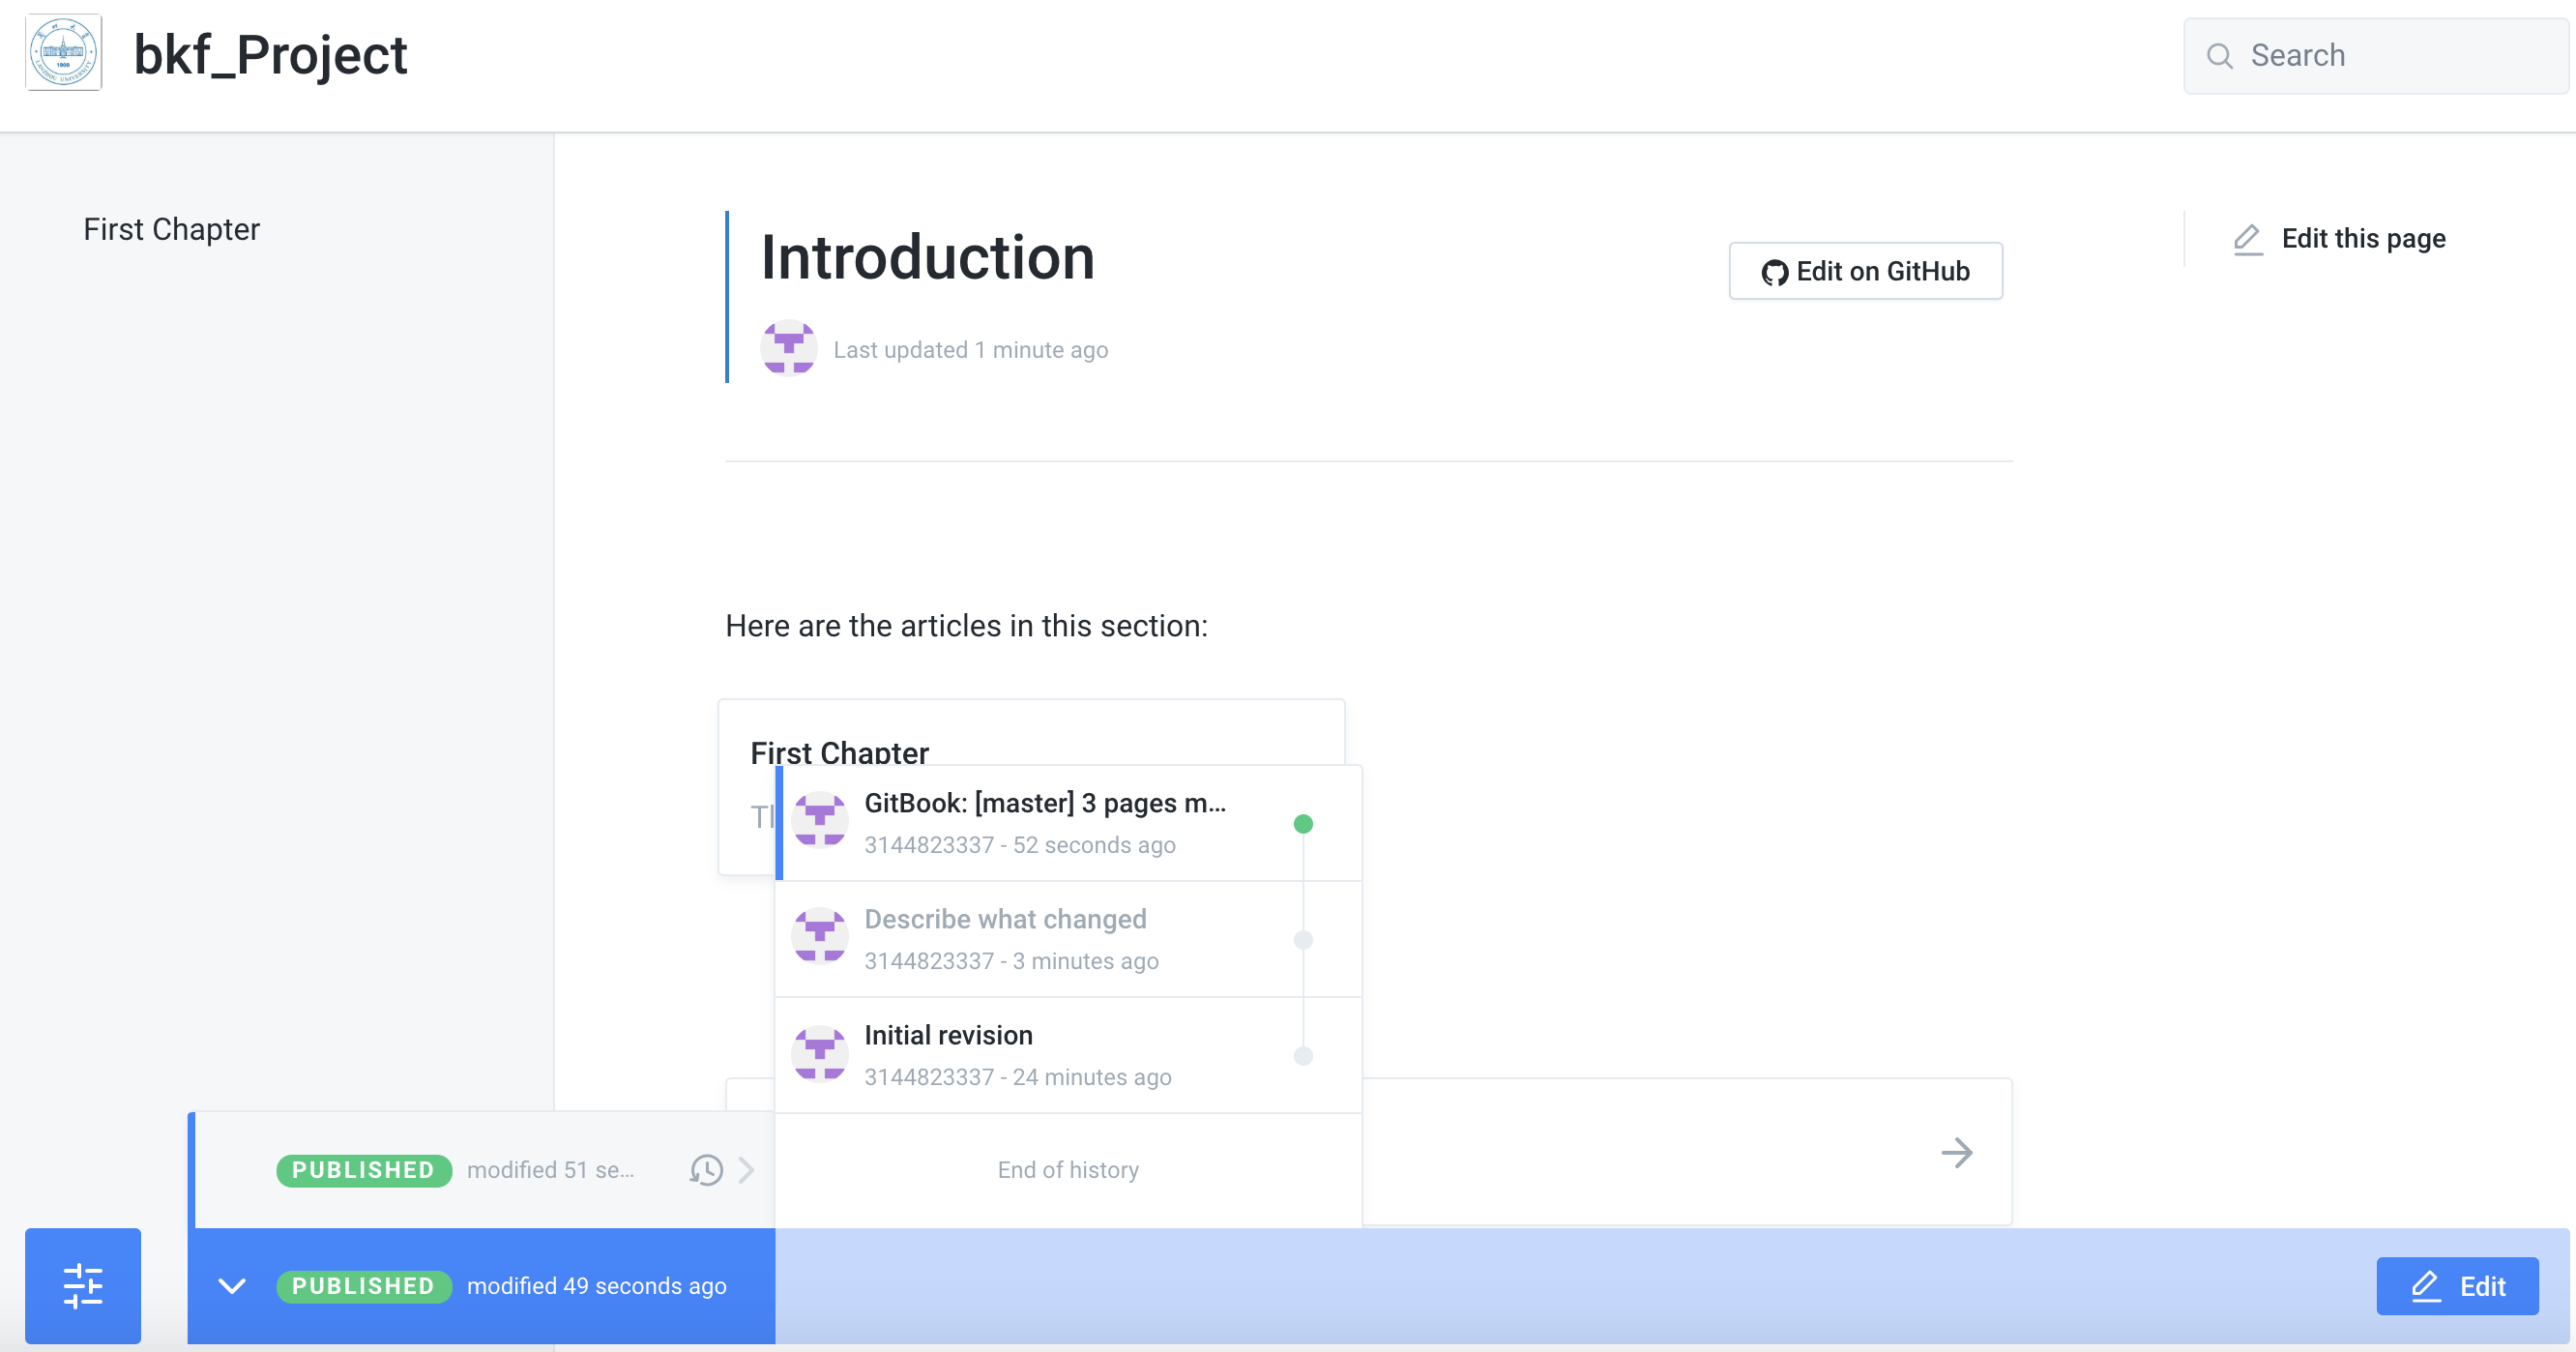Click the next page arrow icon
2576x1352 pixels.
1956,1153
